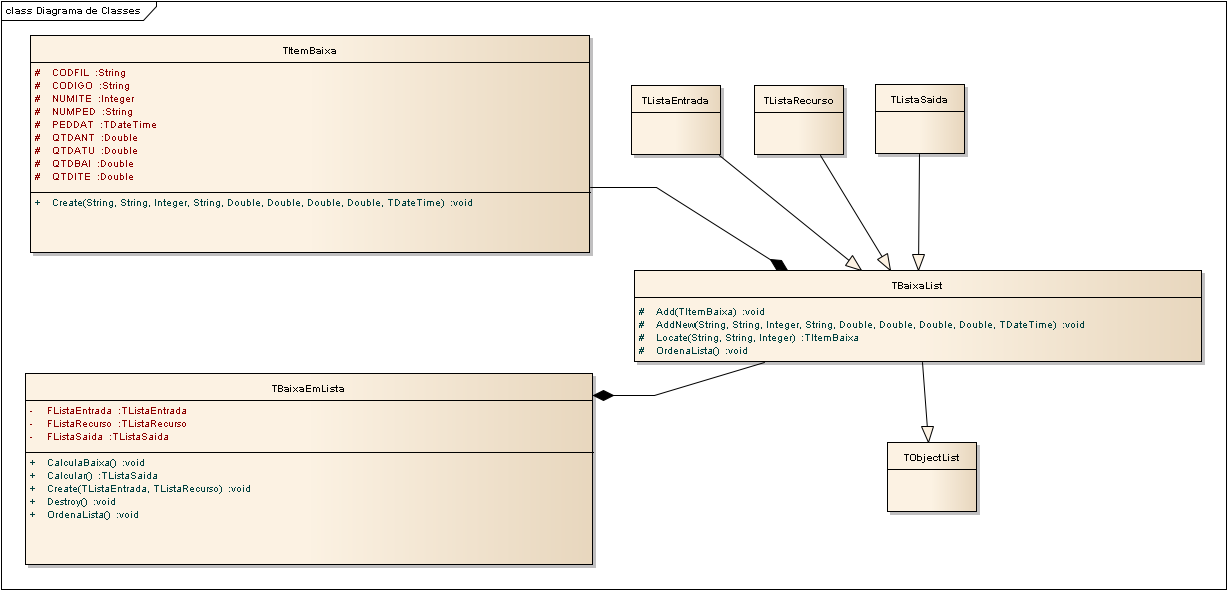Select FListaSaida :TListaSaida attribute
Viewport: 1227px width, 590px height.
click(x=108, y=437)
